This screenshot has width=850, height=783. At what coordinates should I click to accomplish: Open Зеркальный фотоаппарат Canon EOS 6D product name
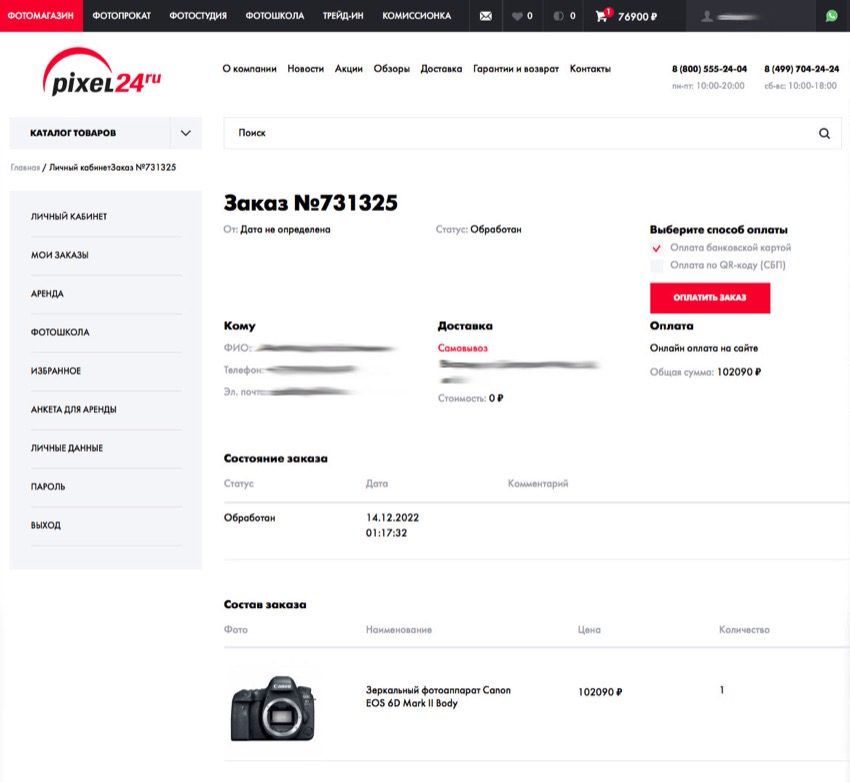[x=438, y=697]
